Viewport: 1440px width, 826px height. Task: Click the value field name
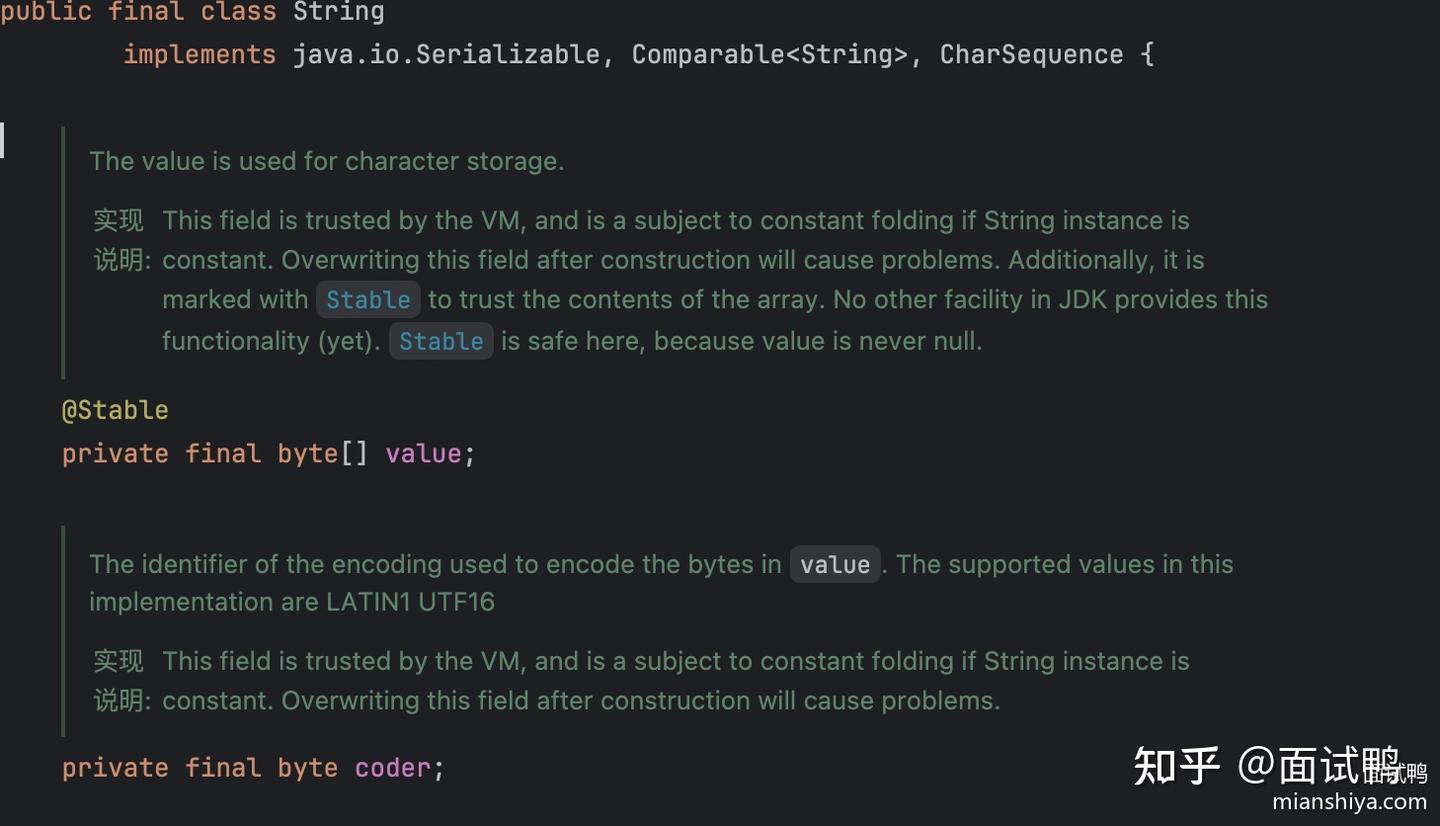[x=424, y=453]
